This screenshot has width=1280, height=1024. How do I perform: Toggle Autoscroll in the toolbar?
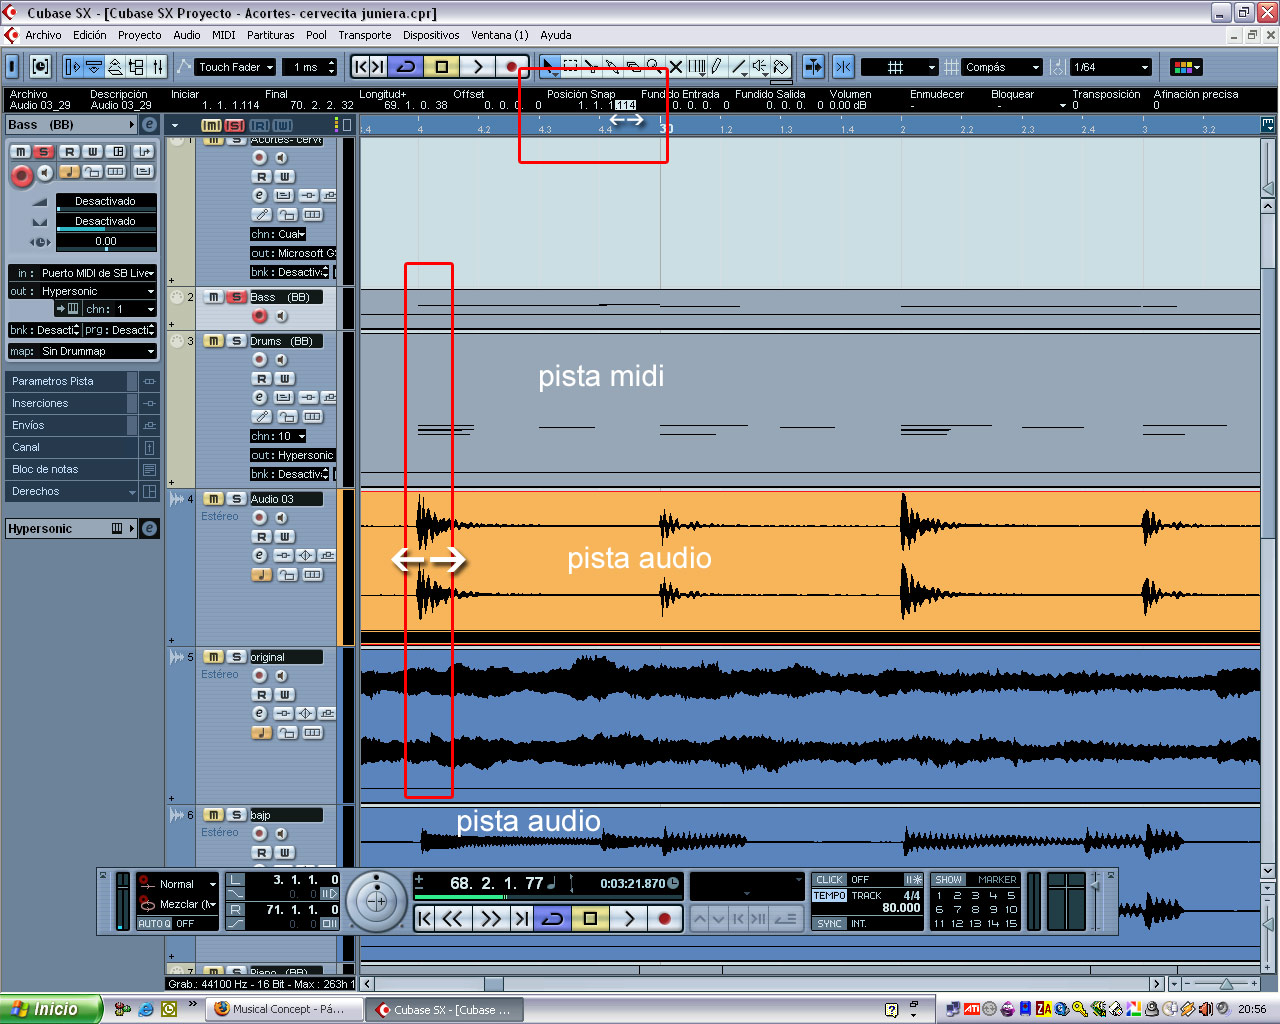[x=813, y=67]
